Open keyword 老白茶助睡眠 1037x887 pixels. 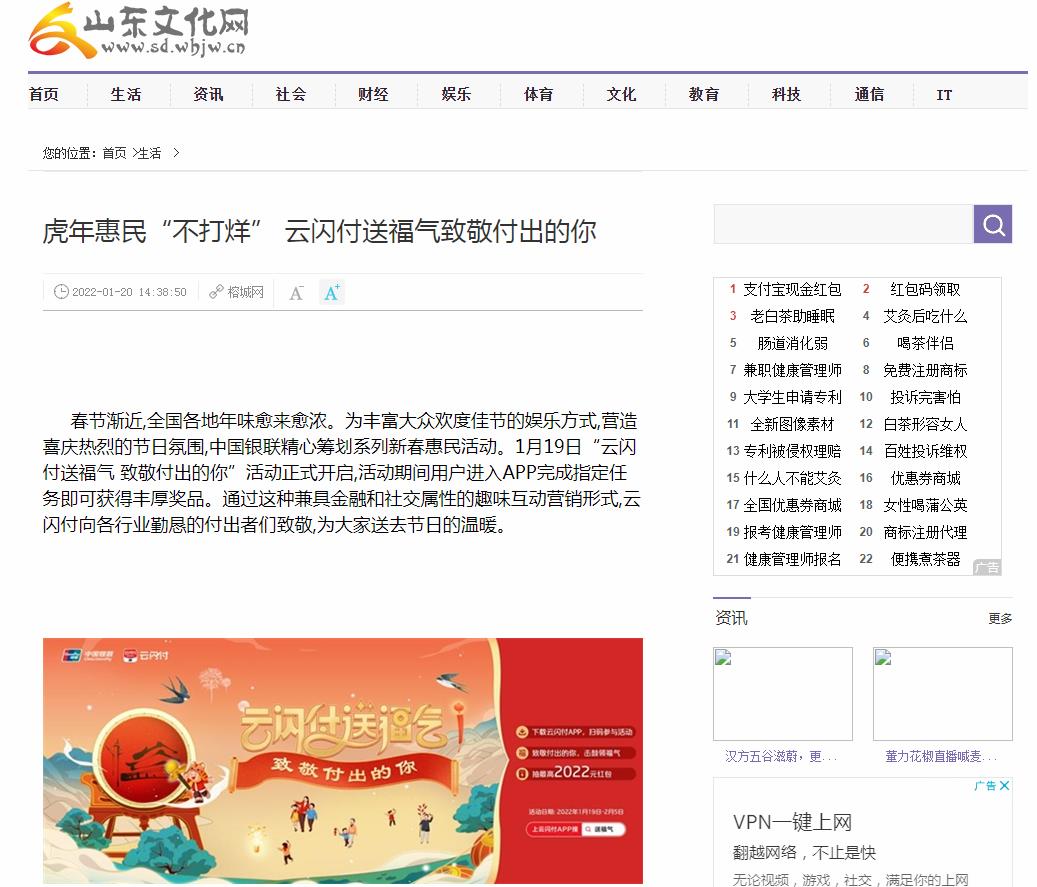point(792,317)
